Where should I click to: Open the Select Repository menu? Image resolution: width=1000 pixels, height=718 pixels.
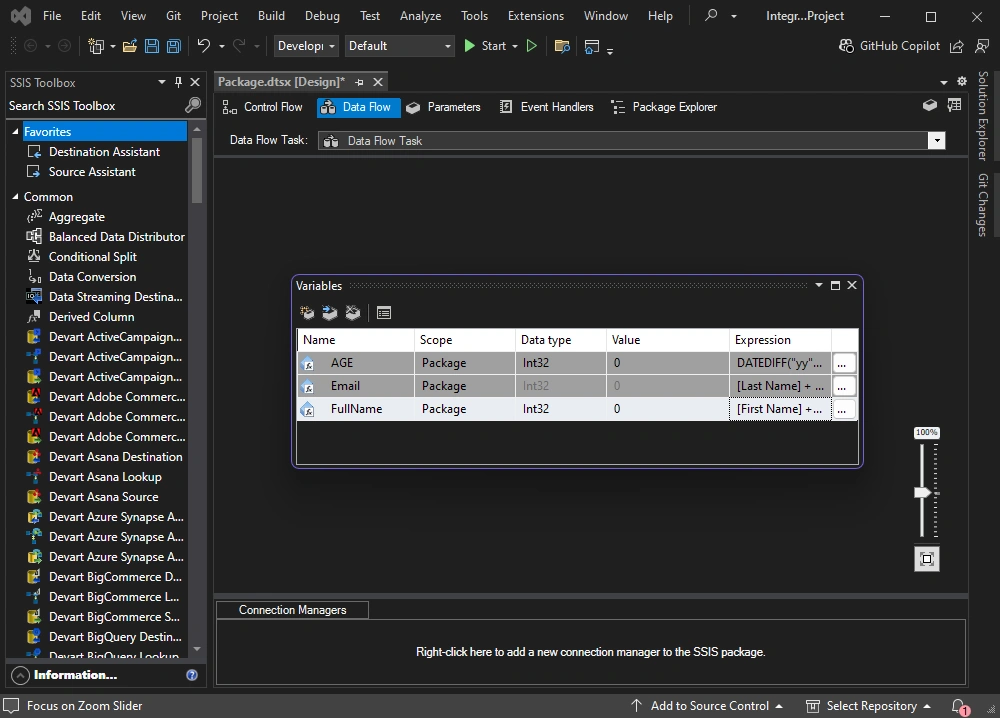[x=868, y=706]
